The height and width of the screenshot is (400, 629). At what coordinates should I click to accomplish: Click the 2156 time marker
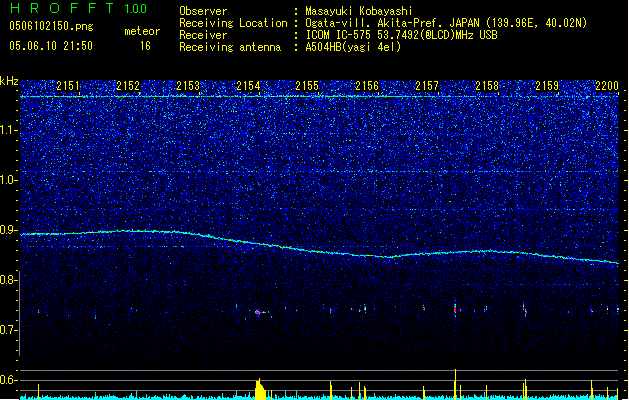pyautogui.click(x=367, y=86)
